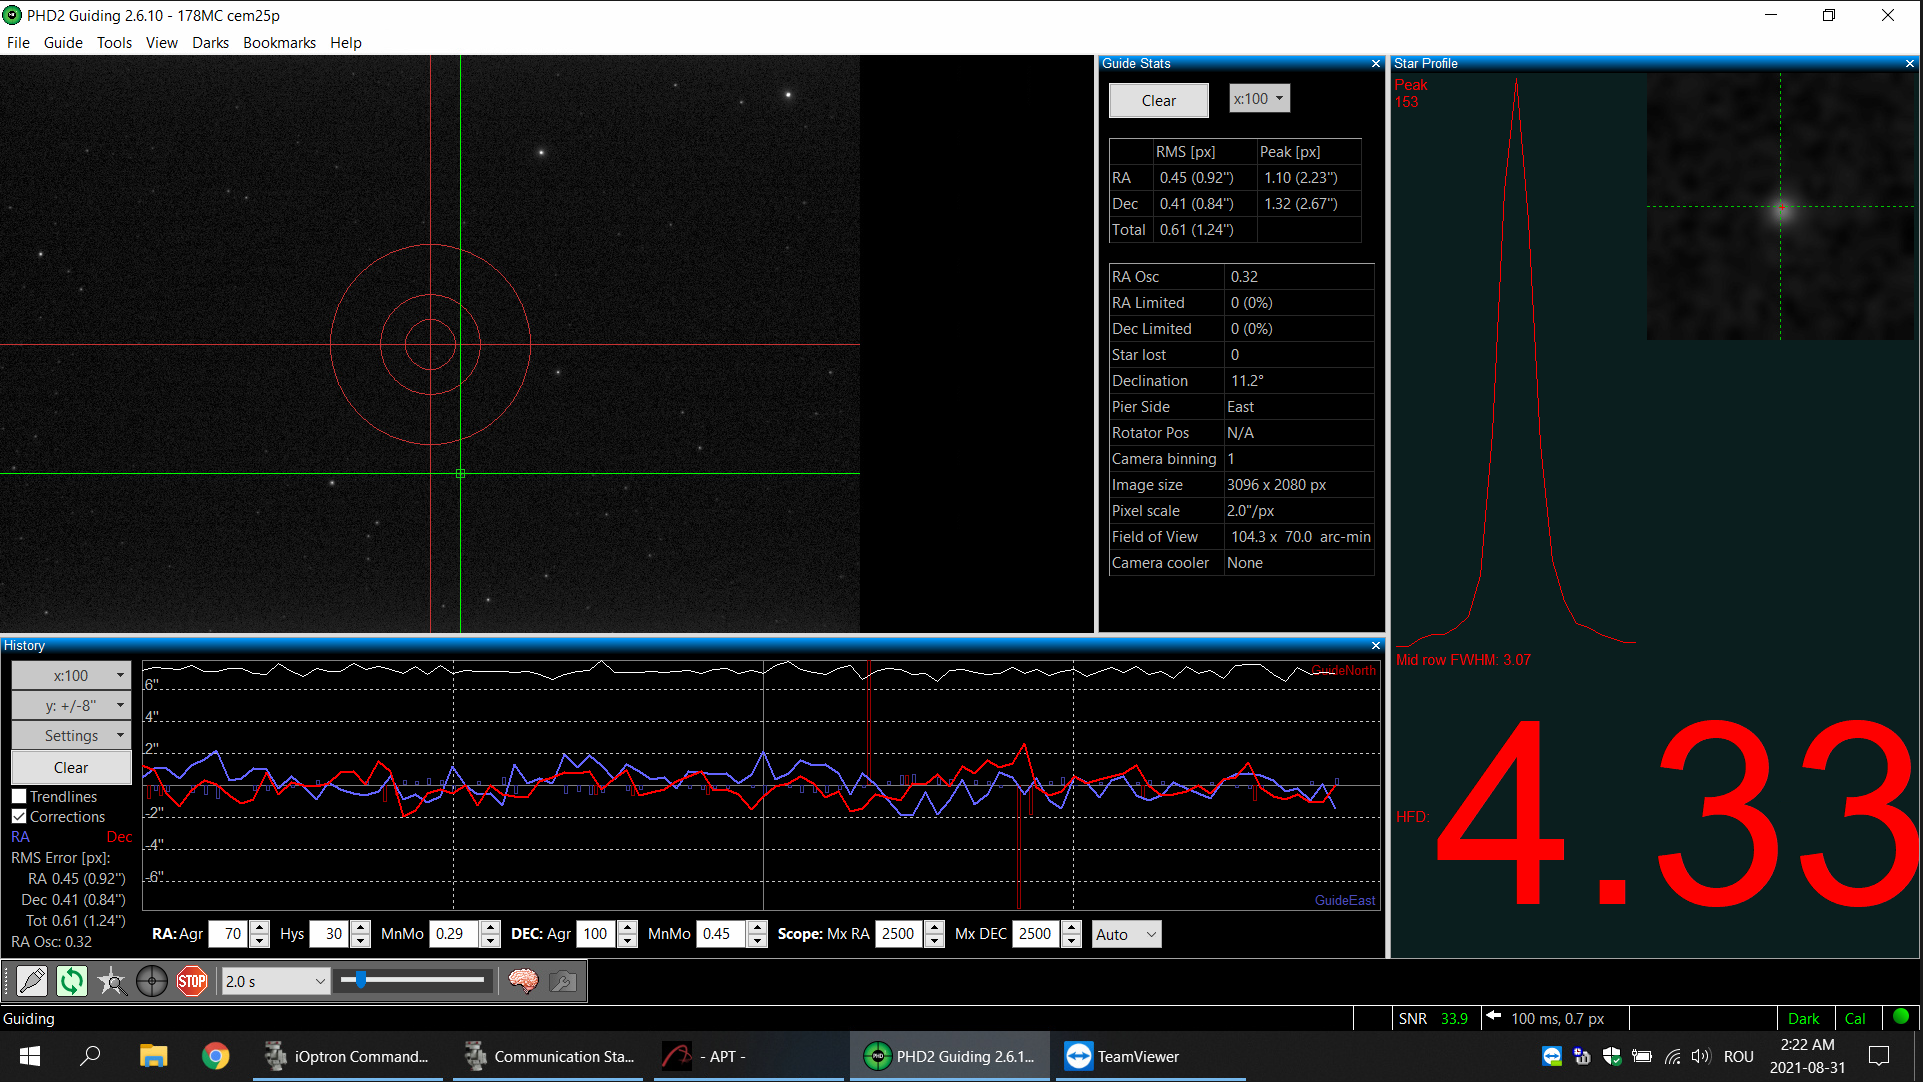Click the taskbar search icon
Screen dimensions: 1923x1082
[x=90, y=1056]
